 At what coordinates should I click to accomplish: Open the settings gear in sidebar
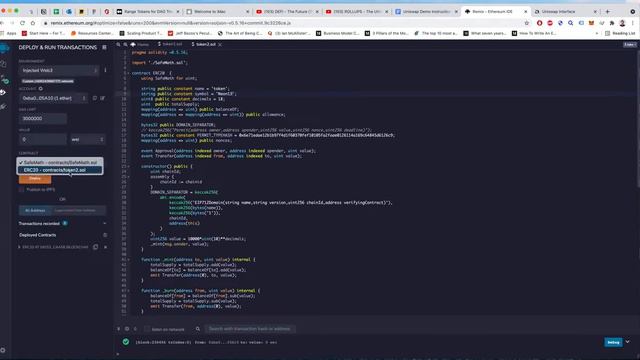click(3, 350)
